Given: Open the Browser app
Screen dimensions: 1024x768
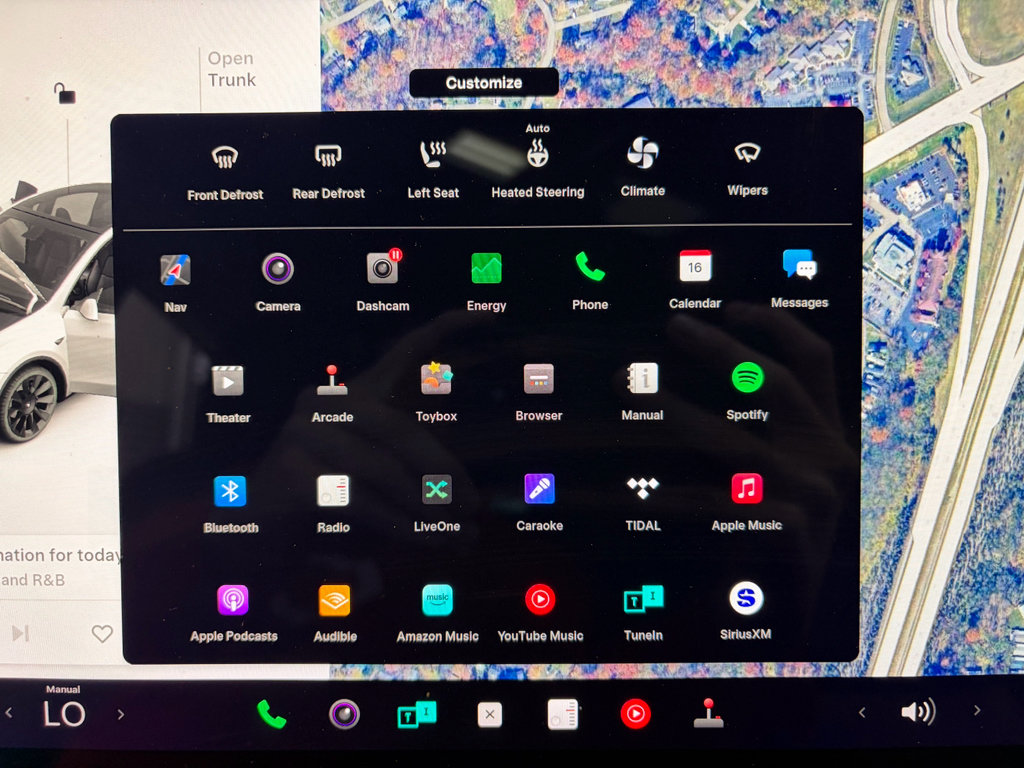Looking at the screenshot, I should [539, 391].
